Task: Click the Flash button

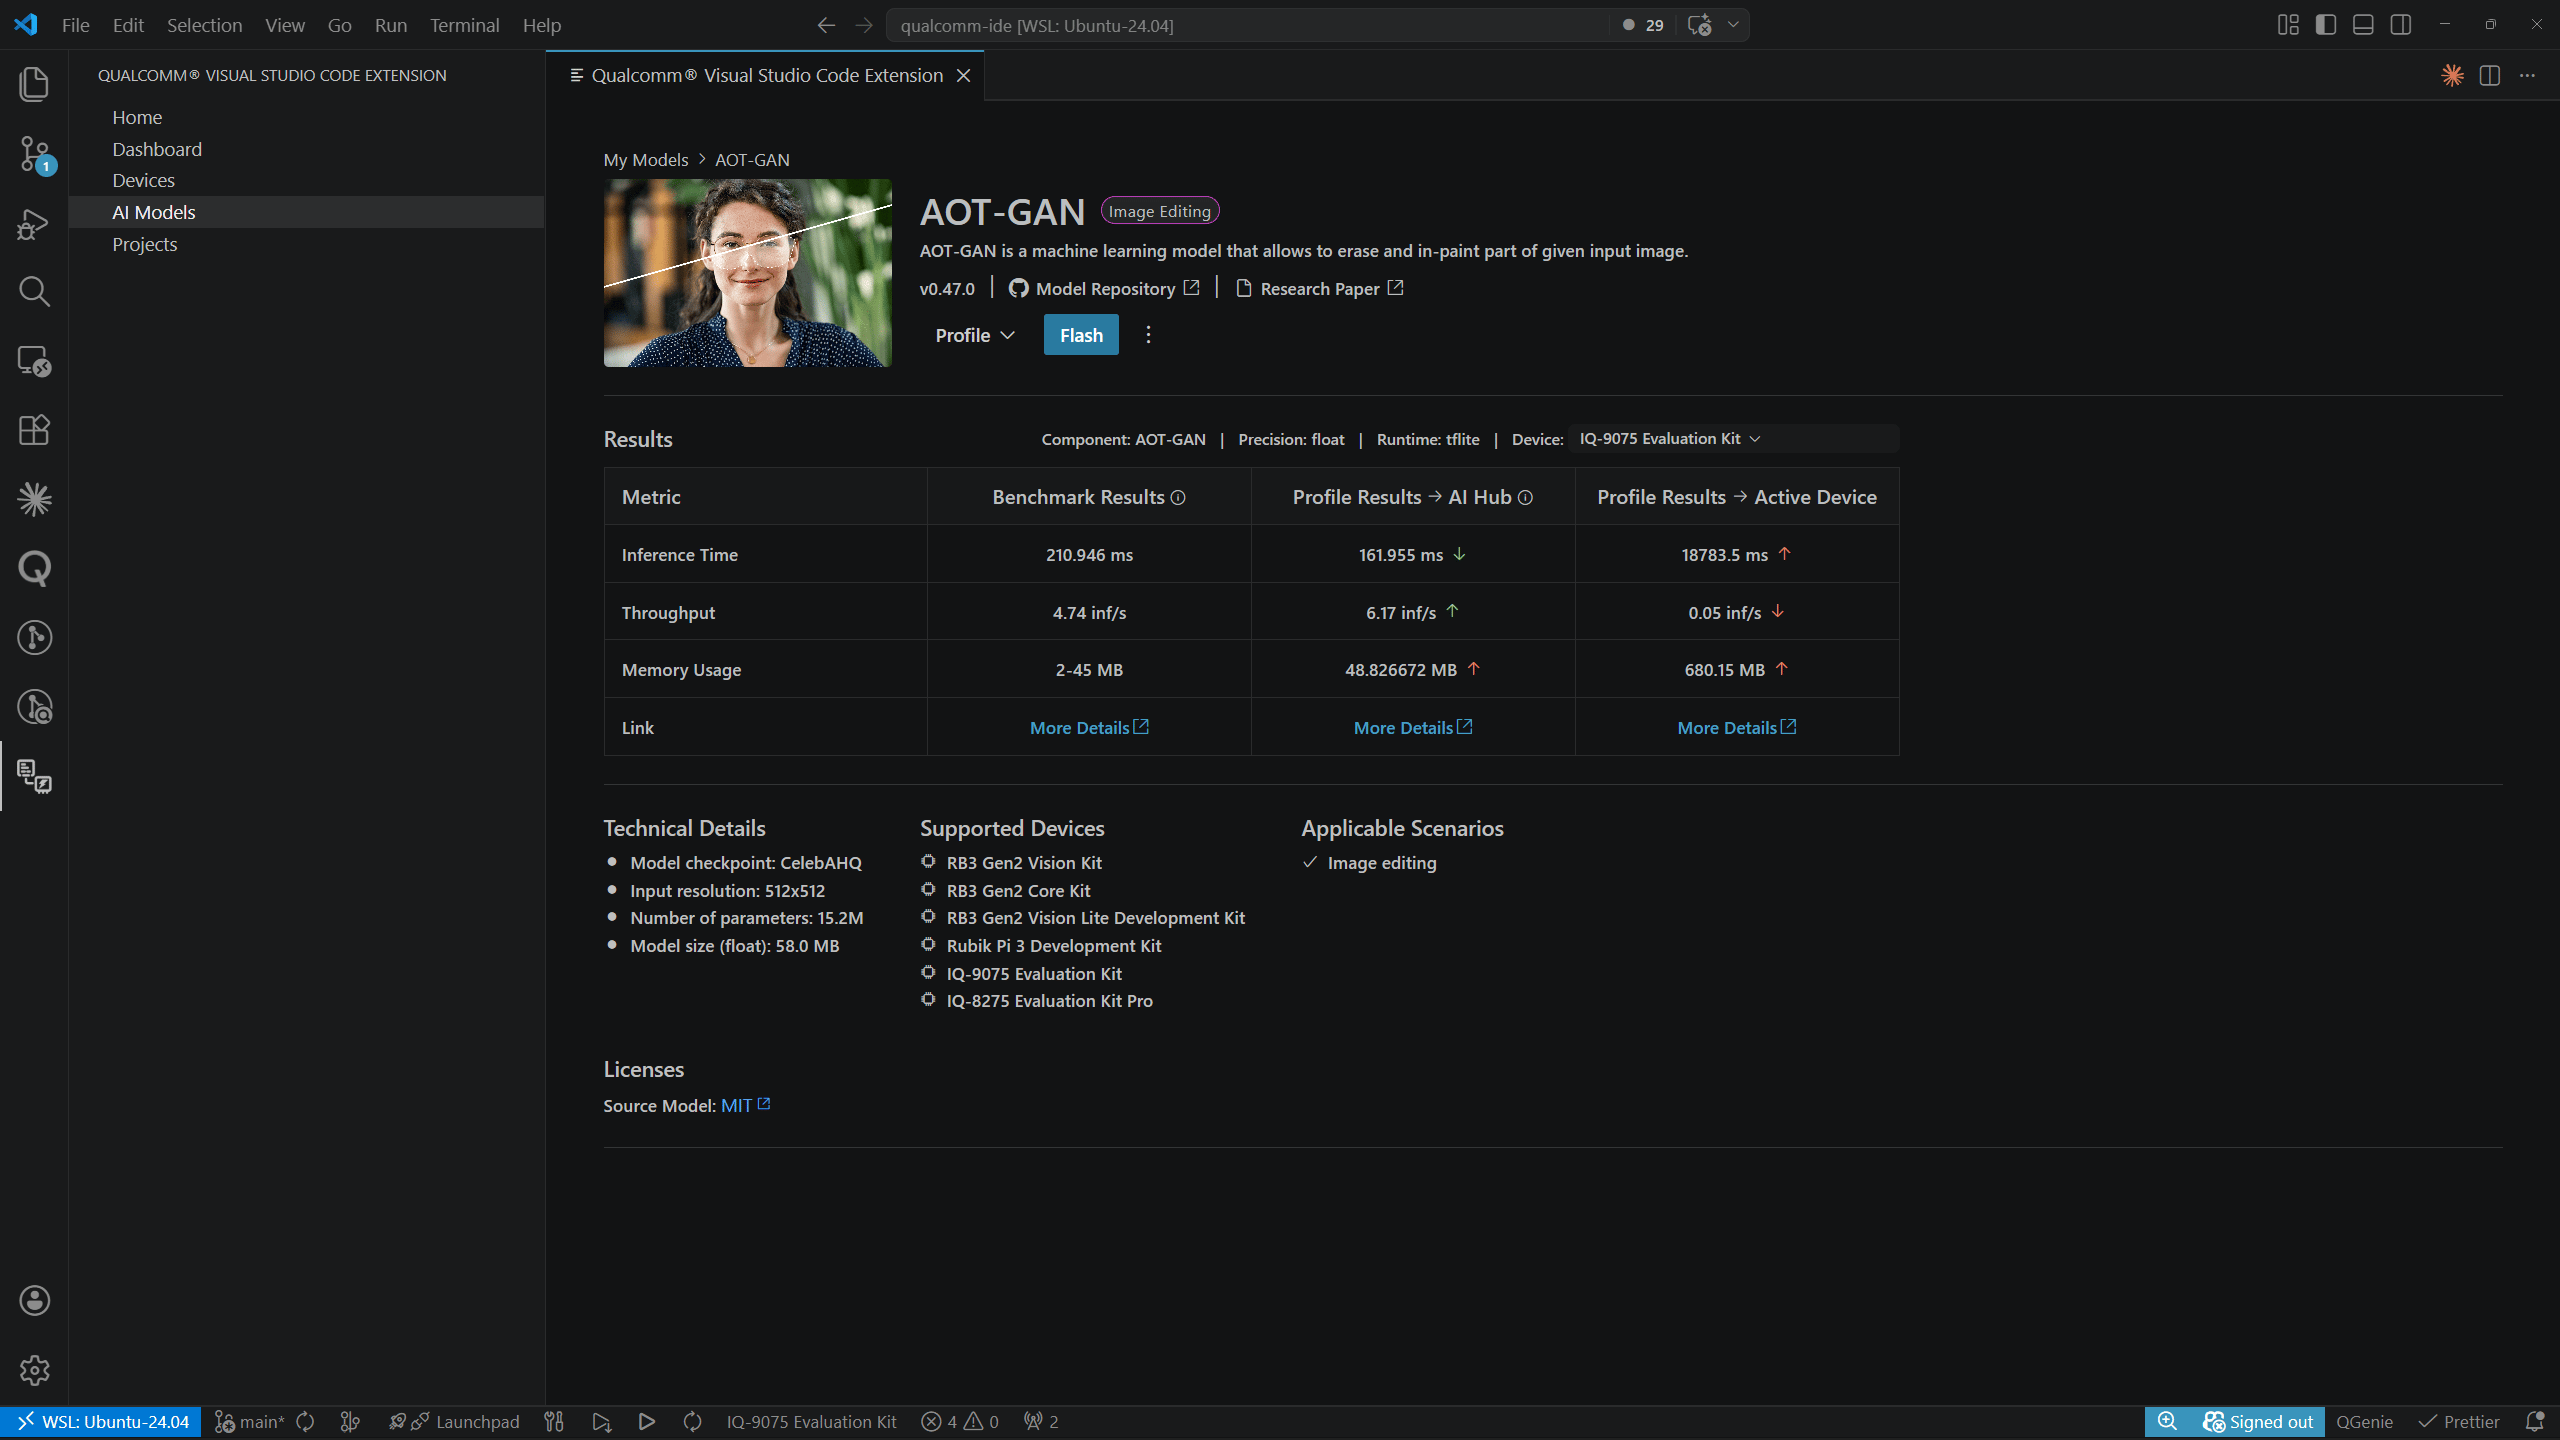Action: [x=1081, y=335]
